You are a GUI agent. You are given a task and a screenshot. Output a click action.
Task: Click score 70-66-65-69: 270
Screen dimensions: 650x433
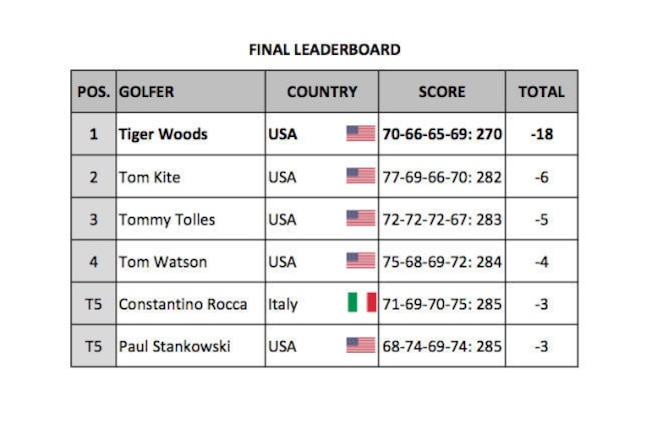point(442,134)
